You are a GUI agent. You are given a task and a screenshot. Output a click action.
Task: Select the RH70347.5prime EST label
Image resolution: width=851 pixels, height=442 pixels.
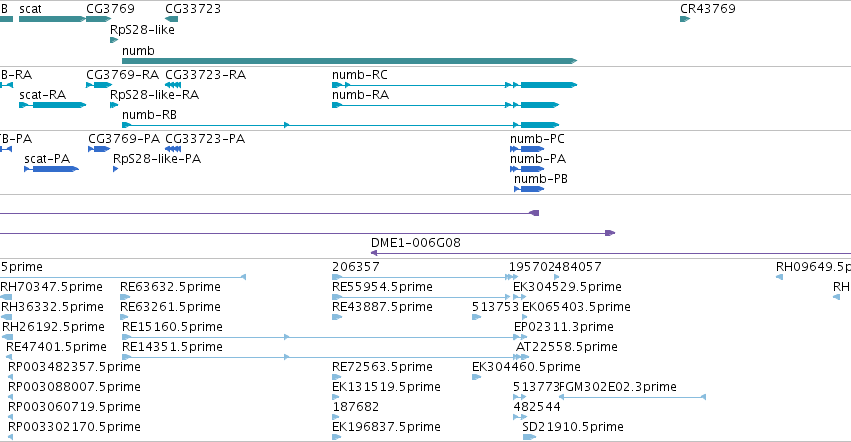coord(52,287)
